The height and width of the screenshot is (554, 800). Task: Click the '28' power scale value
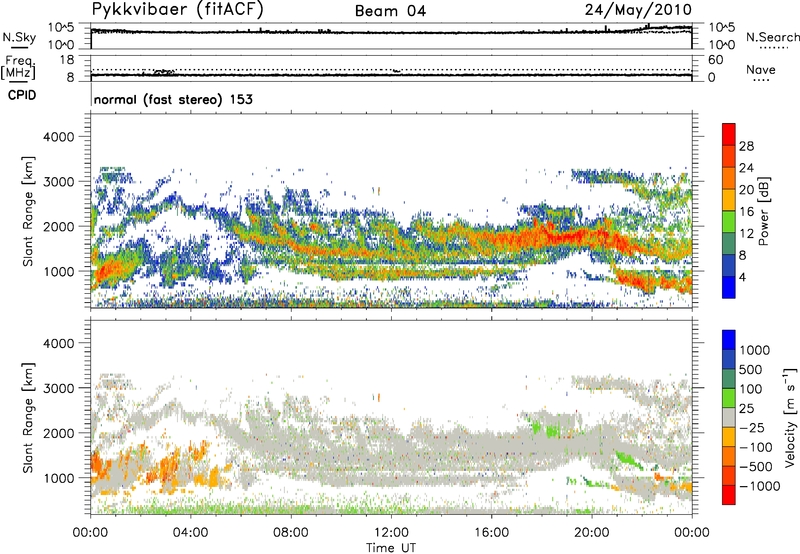(x=746, y=146)
